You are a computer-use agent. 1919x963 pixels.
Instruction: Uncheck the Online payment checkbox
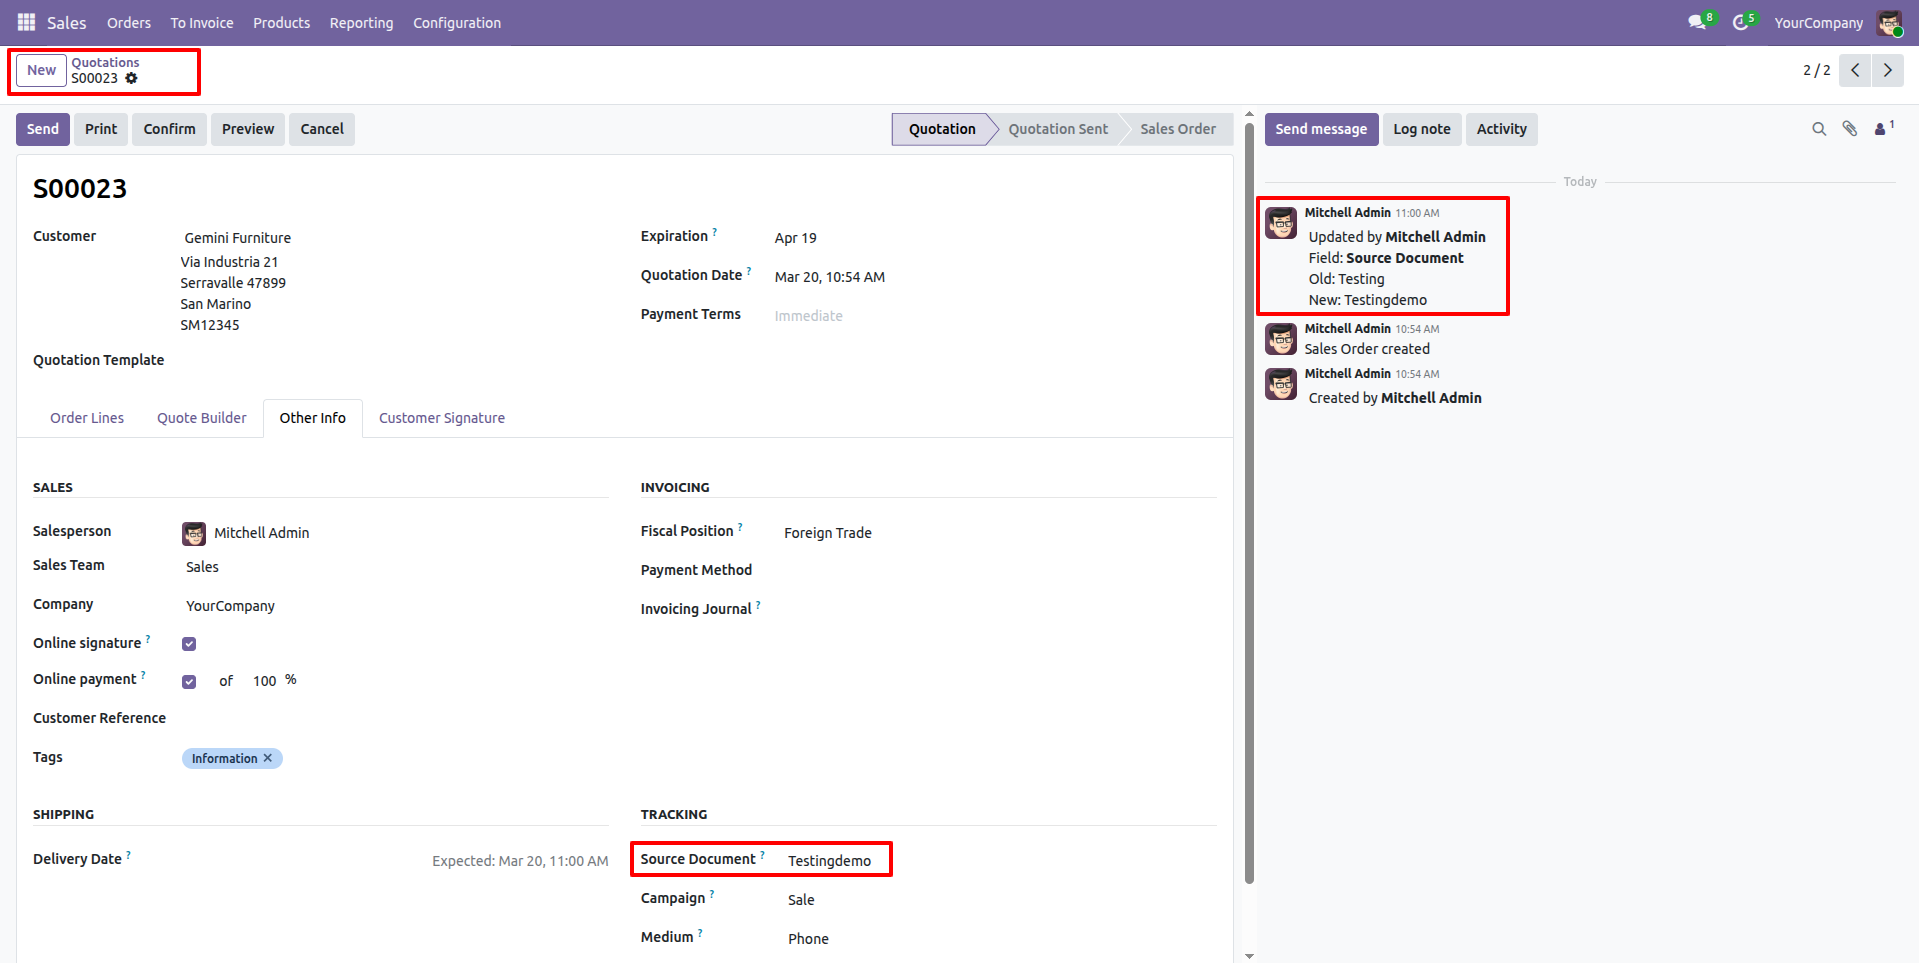(189, 682)
